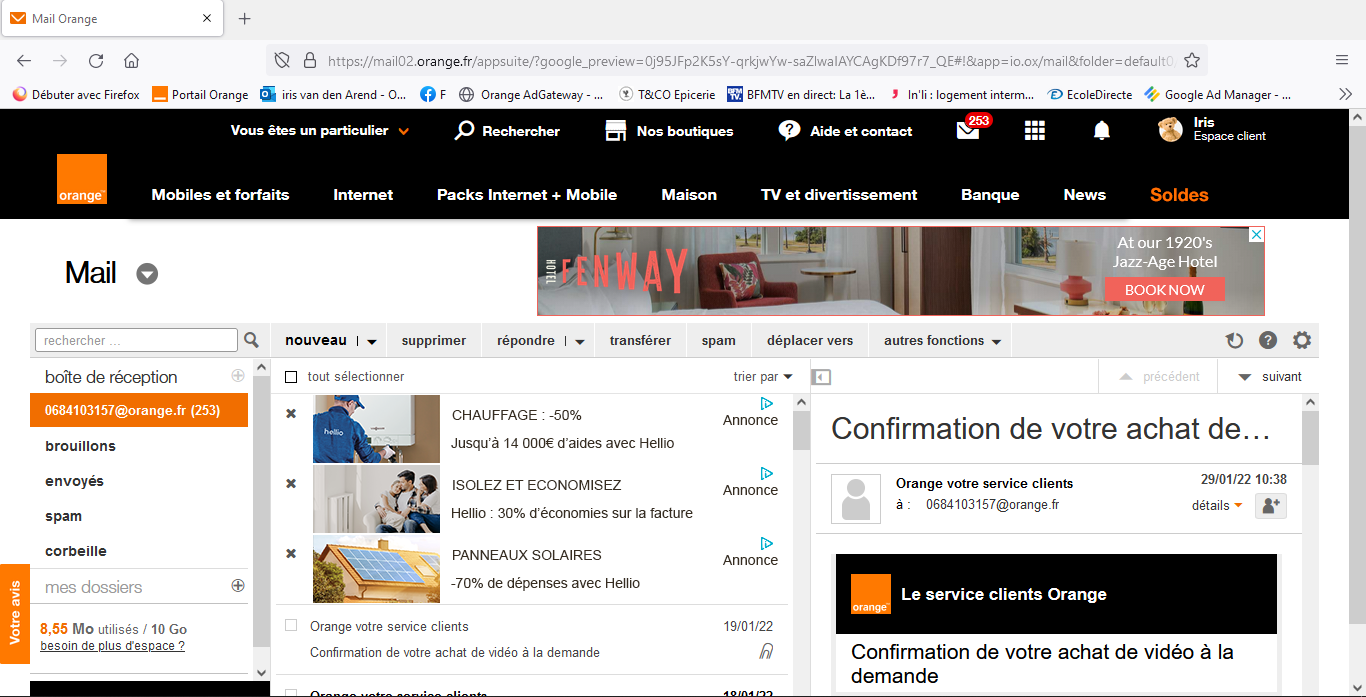The height and width of the screenshot is (697, 1366).
Task: Dismiss ISOLEZ ET ECONOMISEZ ad with X
Action: 291,483
